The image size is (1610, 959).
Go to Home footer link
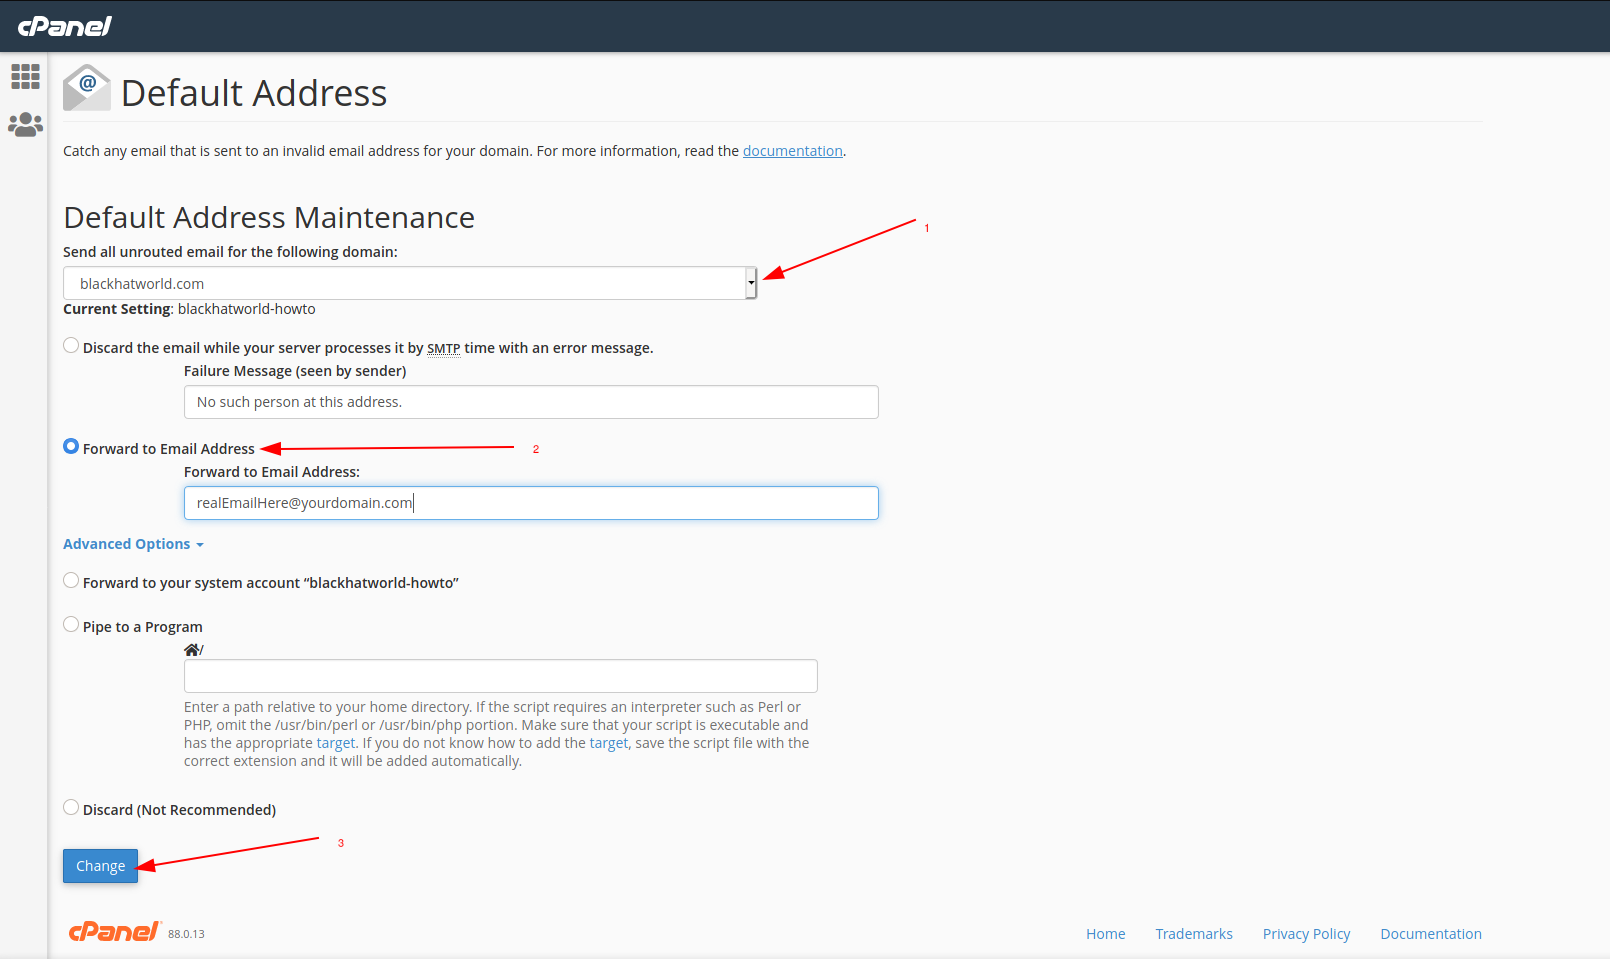pos(1106,934)
